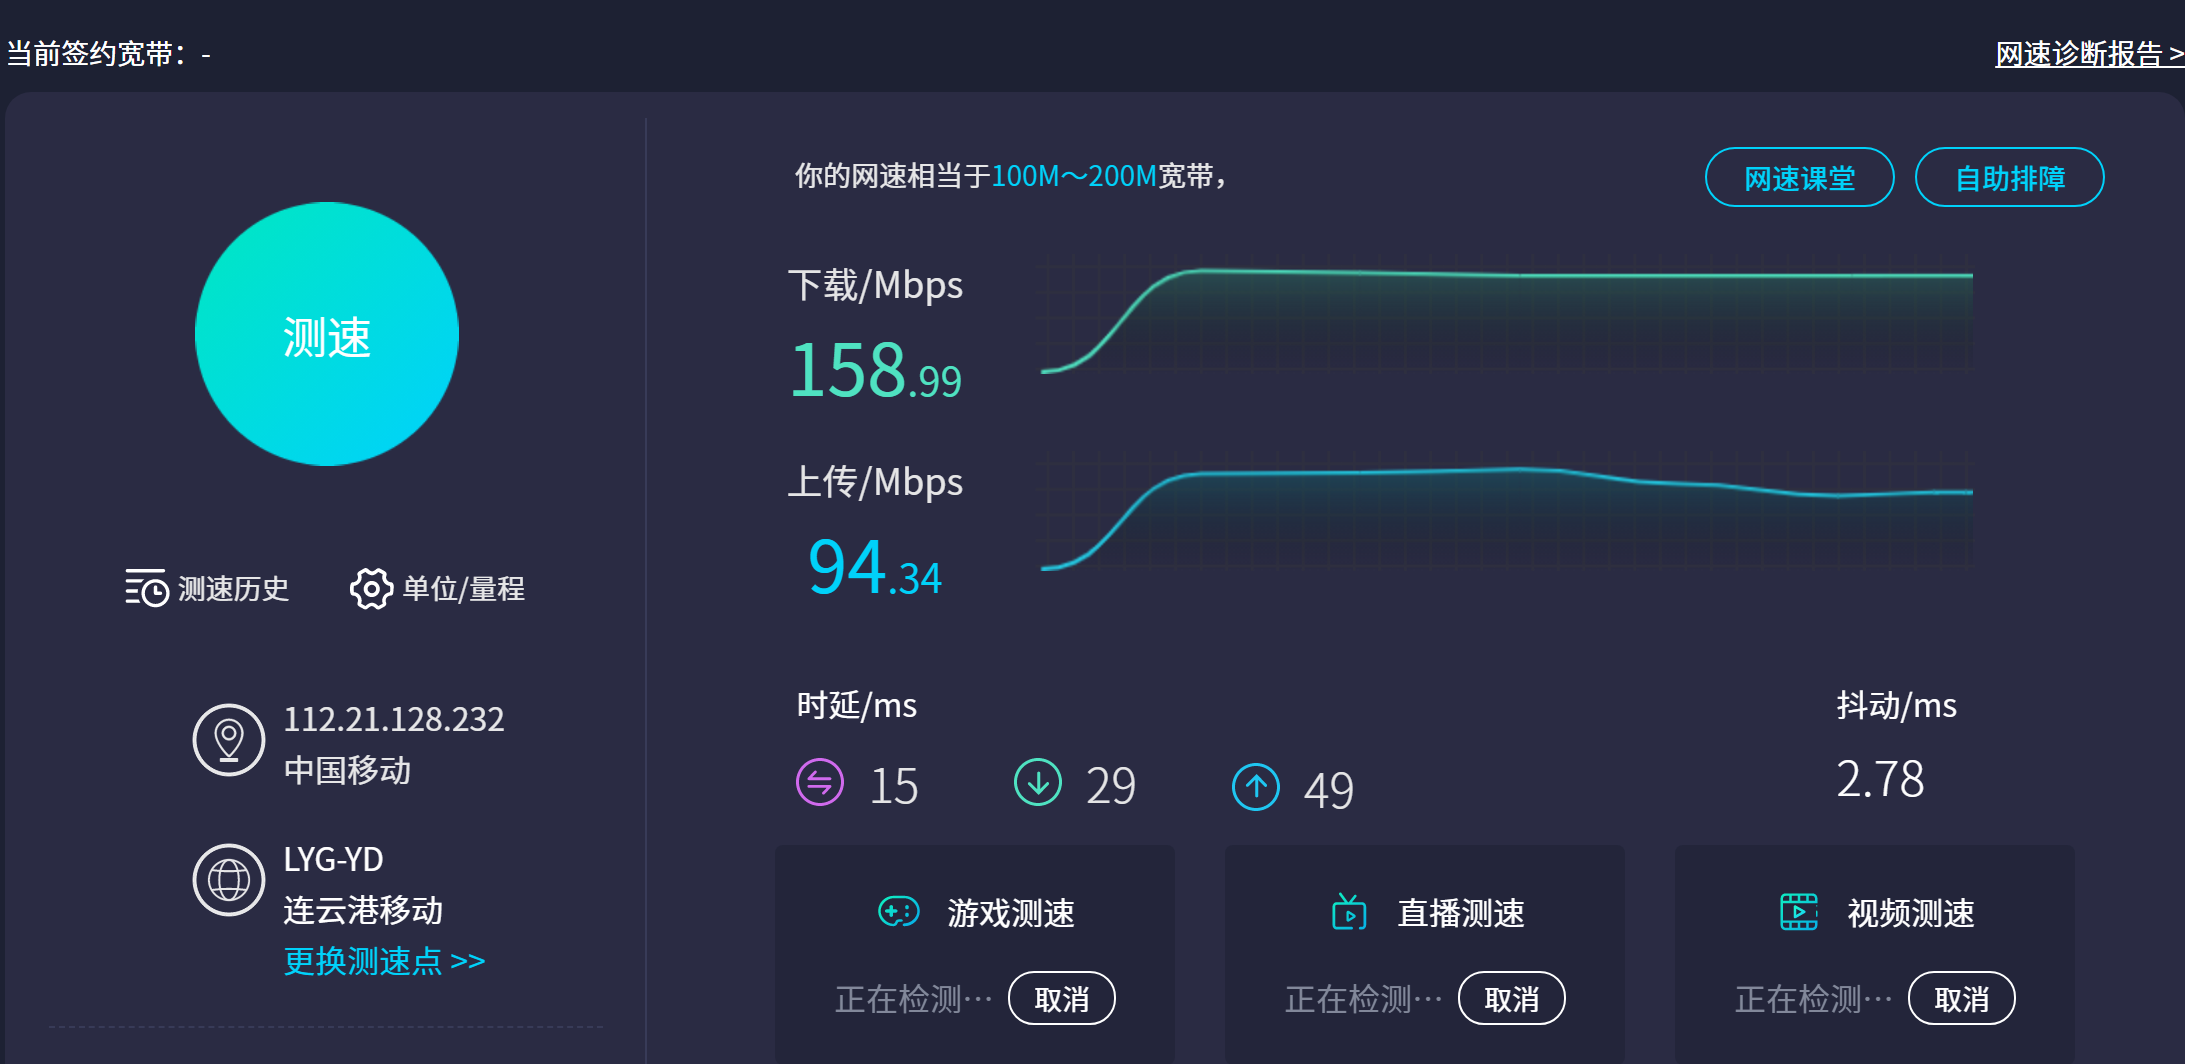Click the 单位/量程 gear icon
Screen dimensions: 2185x1064
click(371, 588)
